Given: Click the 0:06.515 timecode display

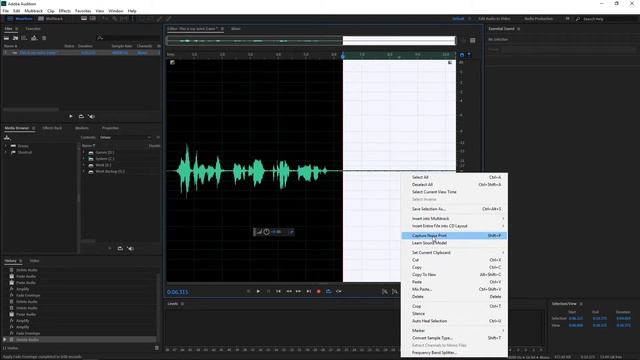Looking at the screenshot, I should tap(178, 292).
